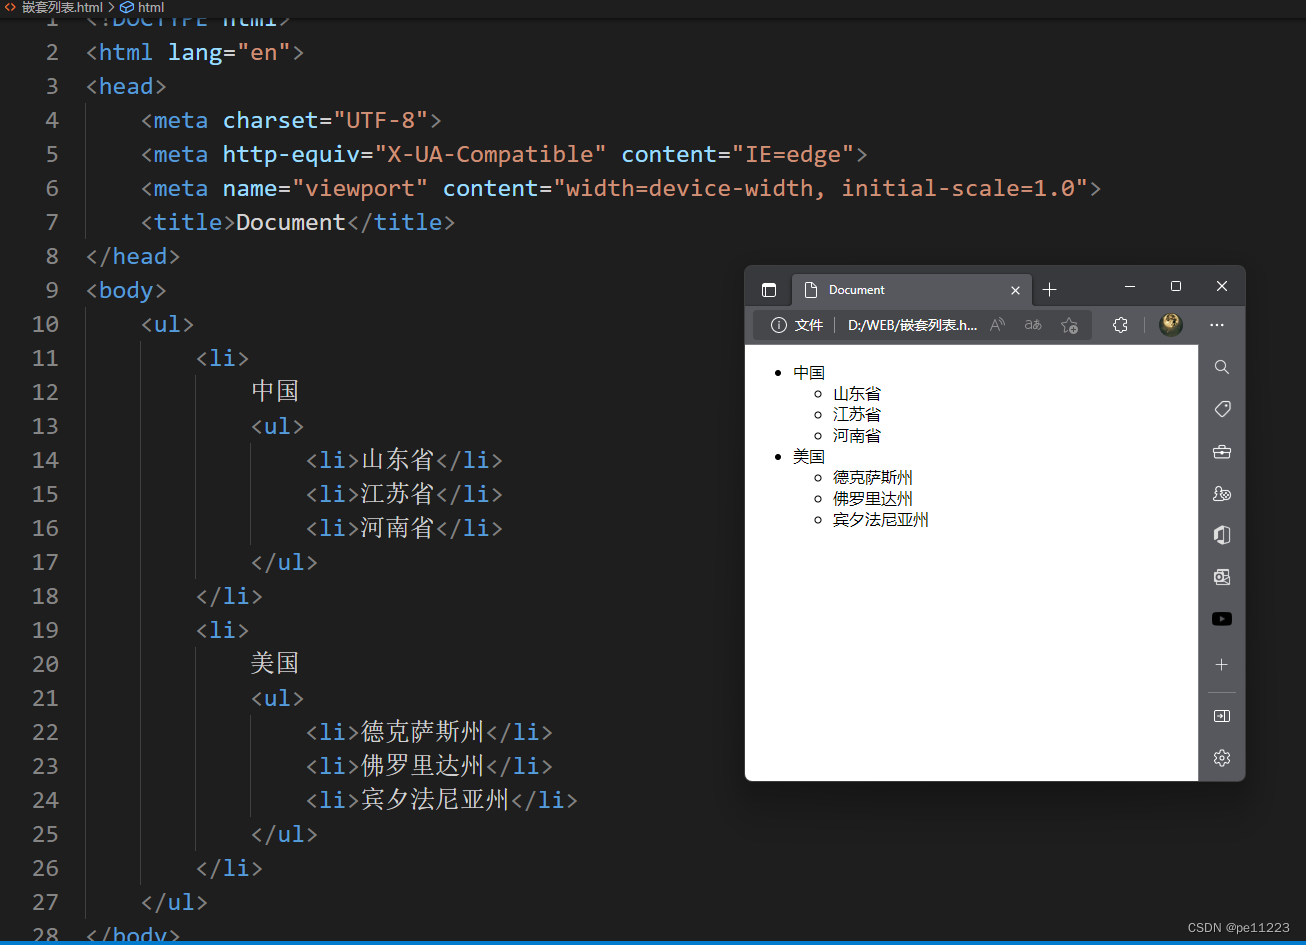Click 河南省 in code line 16
Screen dimensions: 1306x945
pos(397,527)
